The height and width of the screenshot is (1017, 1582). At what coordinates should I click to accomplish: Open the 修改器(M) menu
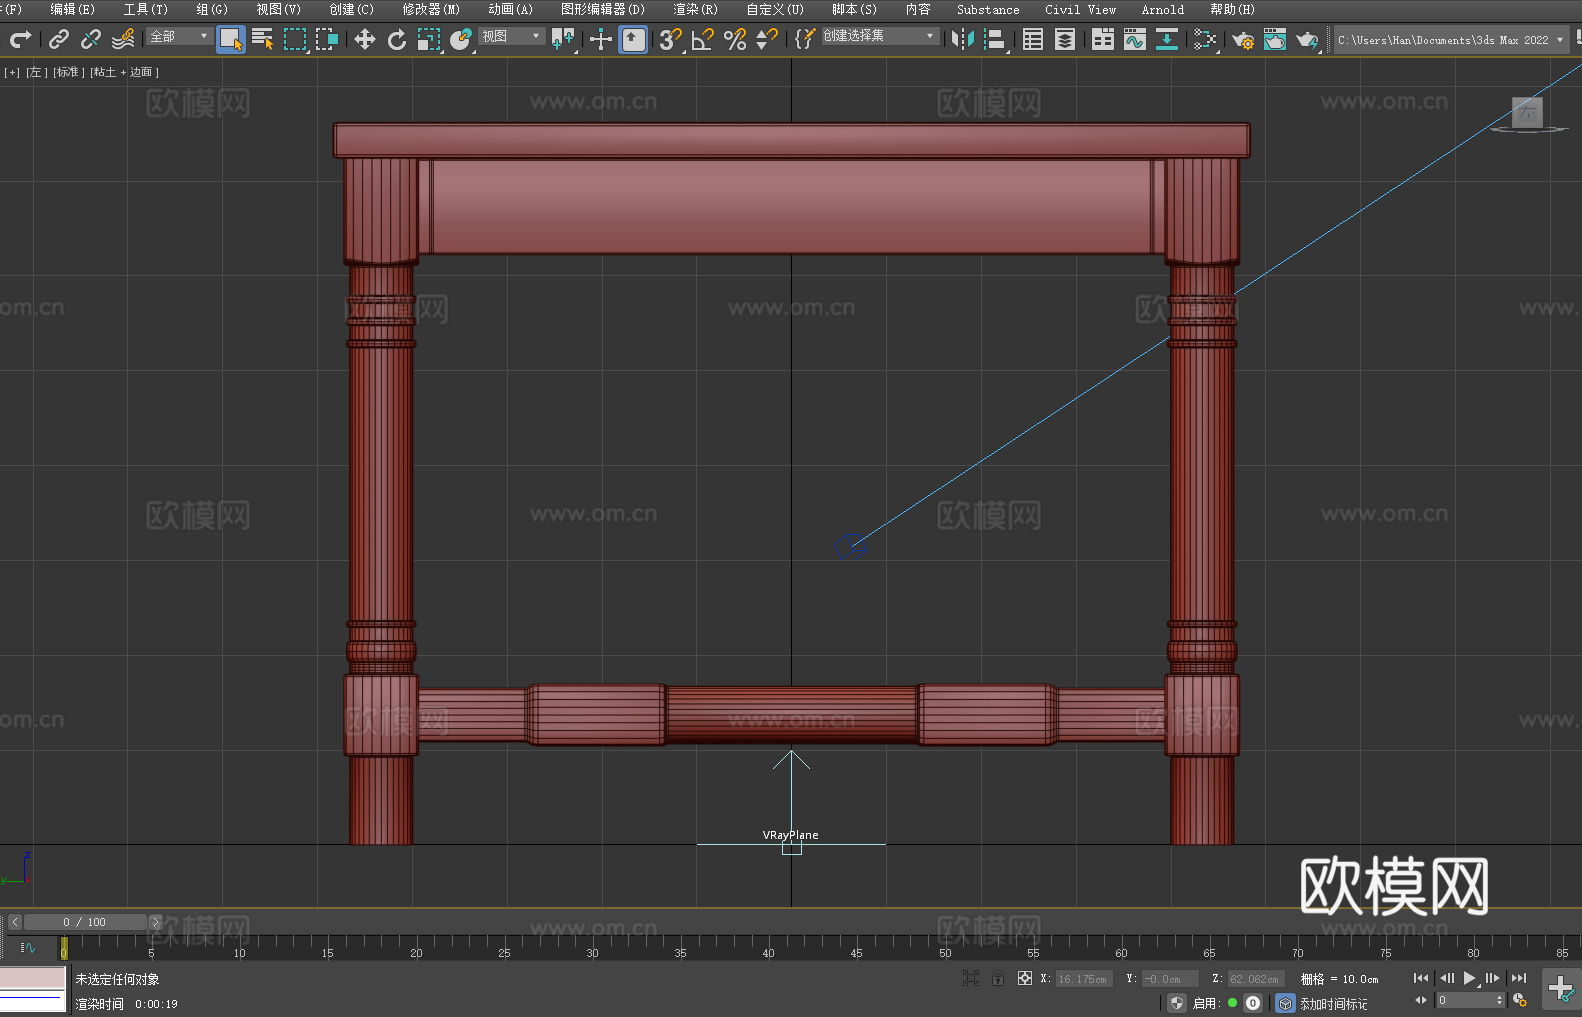point(431,10)
